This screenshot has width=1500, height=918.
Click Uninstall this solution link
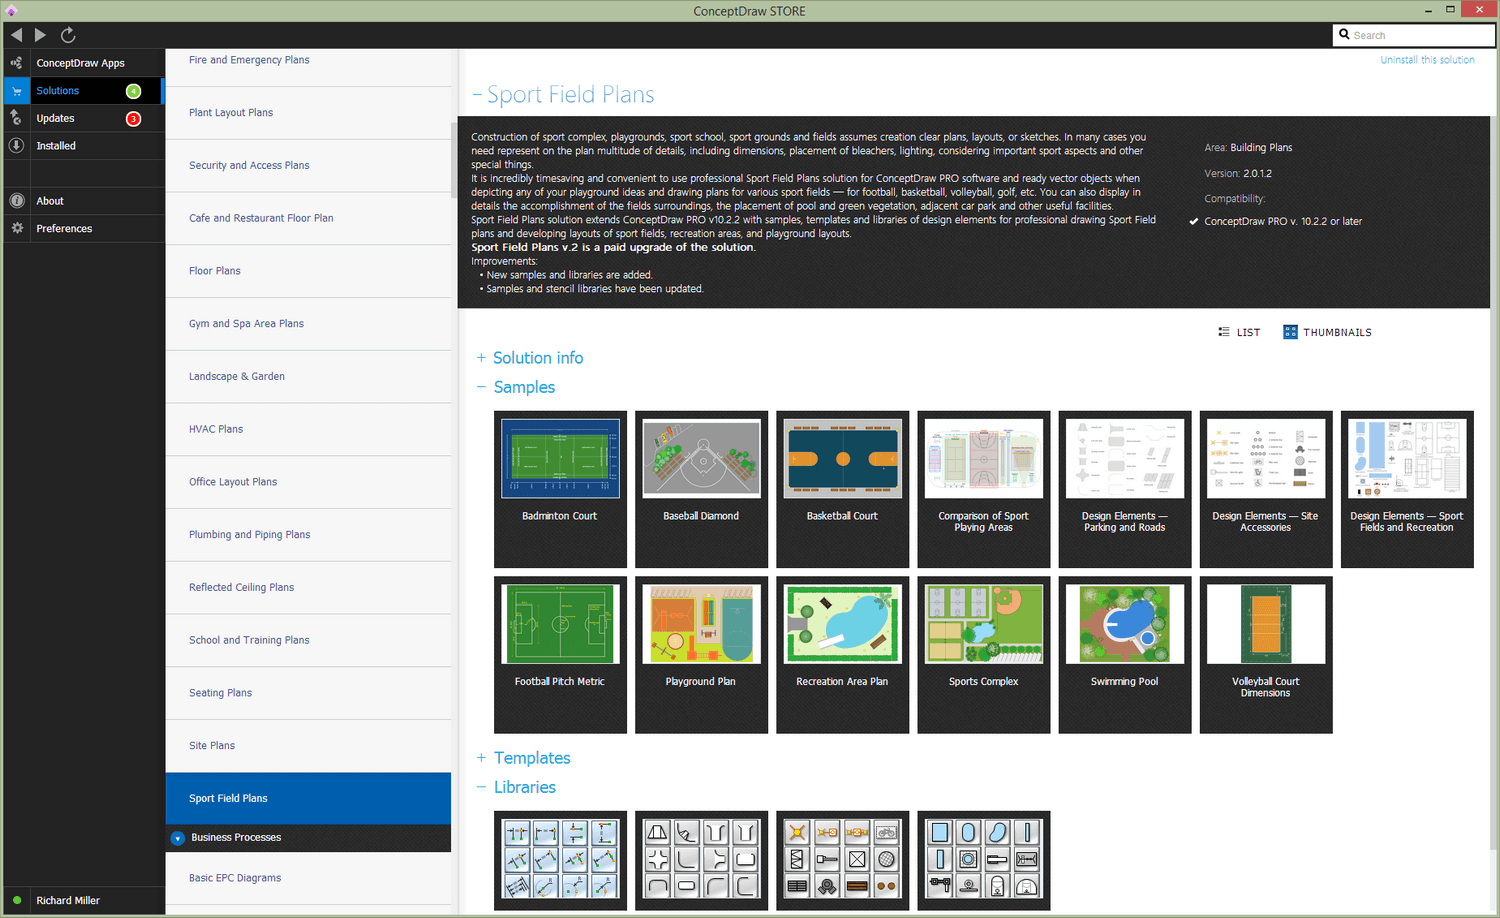pyautogui.click(x=1427, y=60)
